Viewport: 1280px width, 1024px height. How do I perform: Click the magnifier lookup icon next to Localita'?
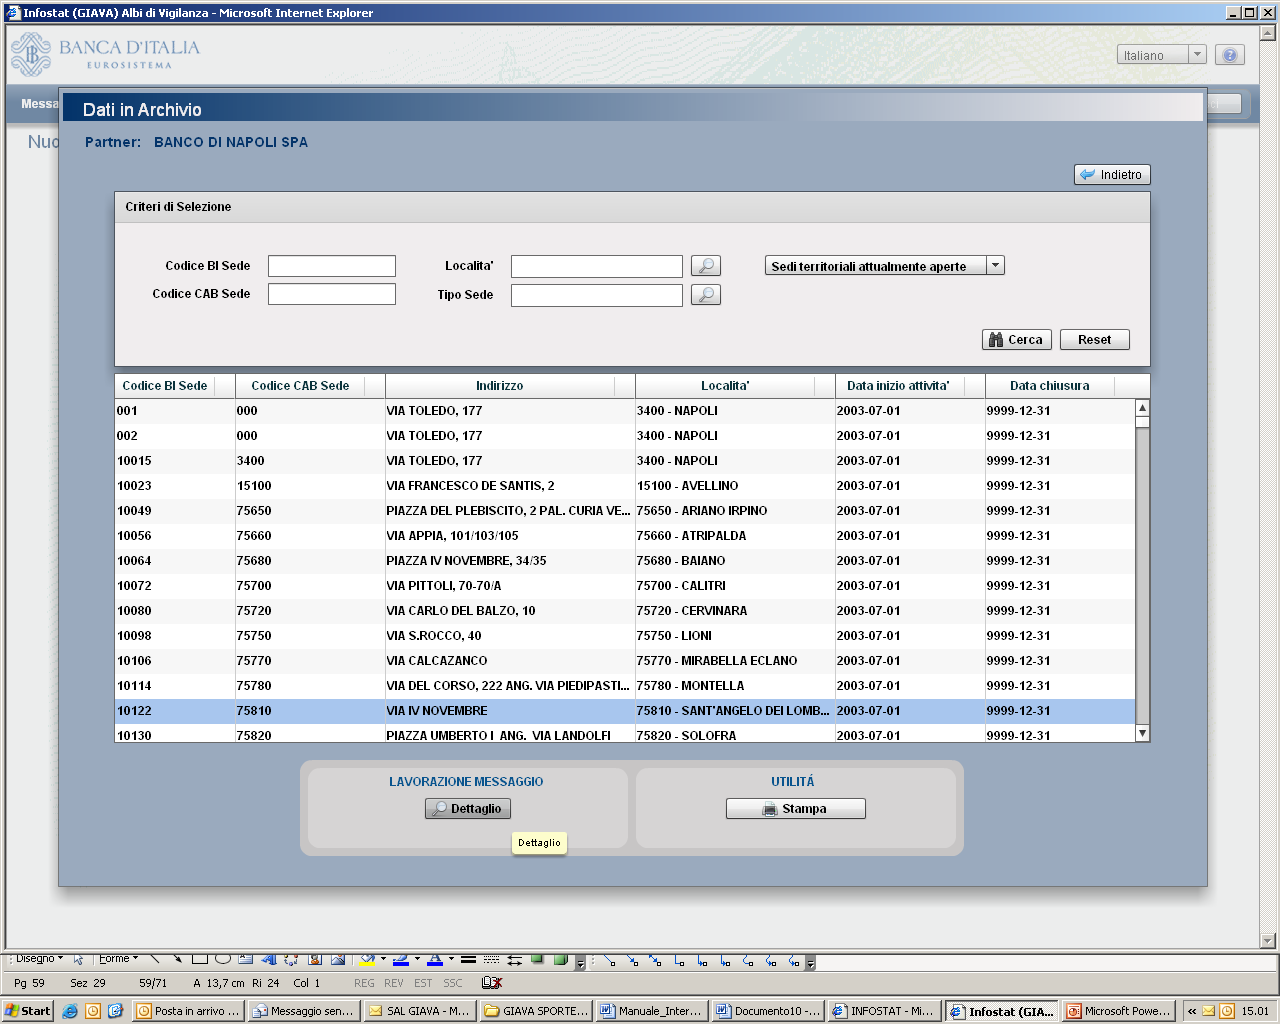(706, 266)
